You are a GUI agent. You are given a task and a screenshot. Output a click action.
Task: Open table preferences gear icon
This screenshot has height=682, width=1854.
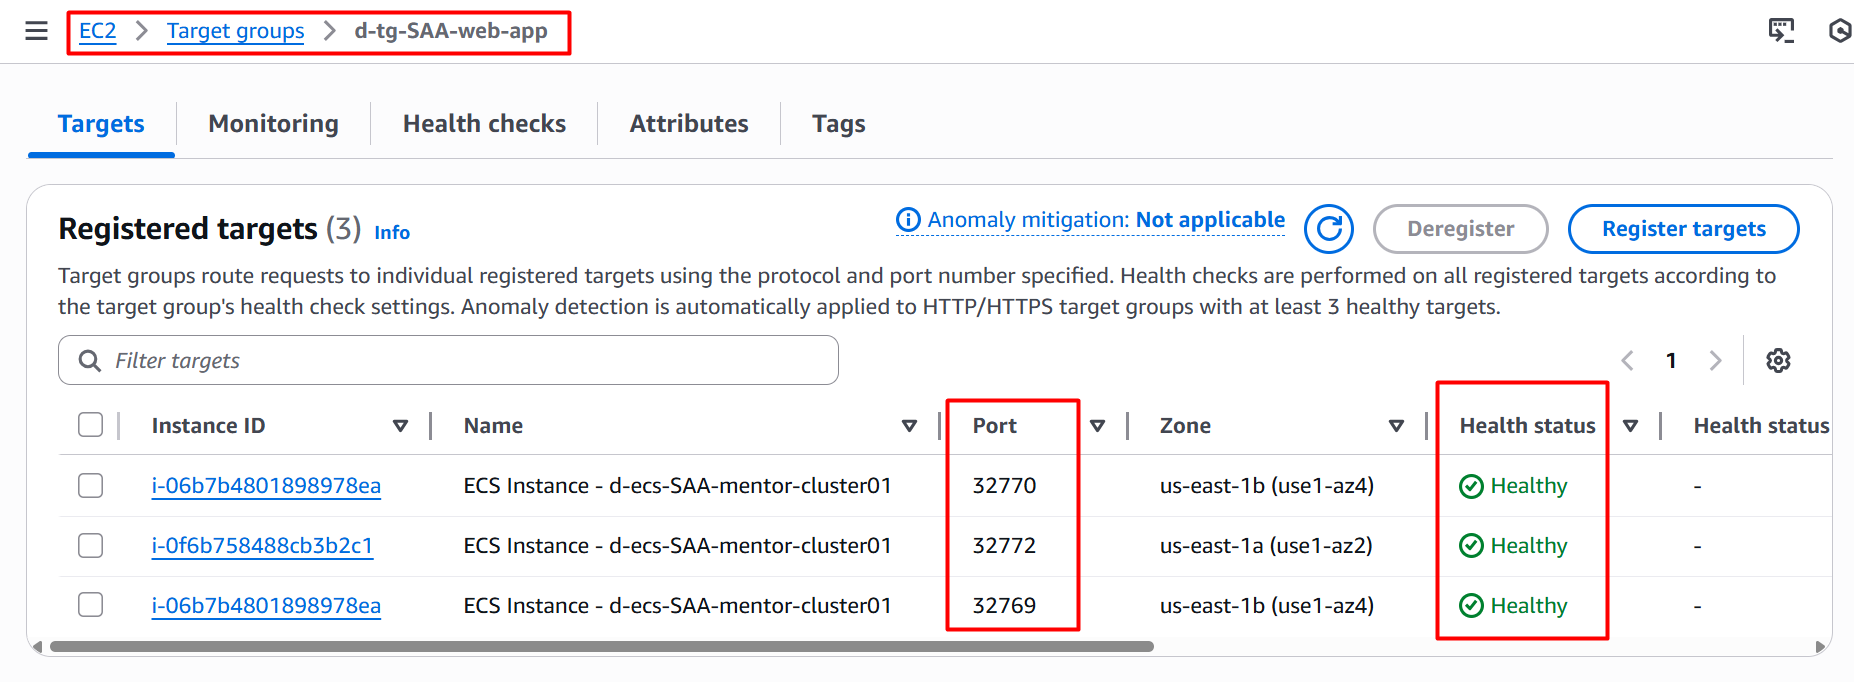tap(1778, 361)
